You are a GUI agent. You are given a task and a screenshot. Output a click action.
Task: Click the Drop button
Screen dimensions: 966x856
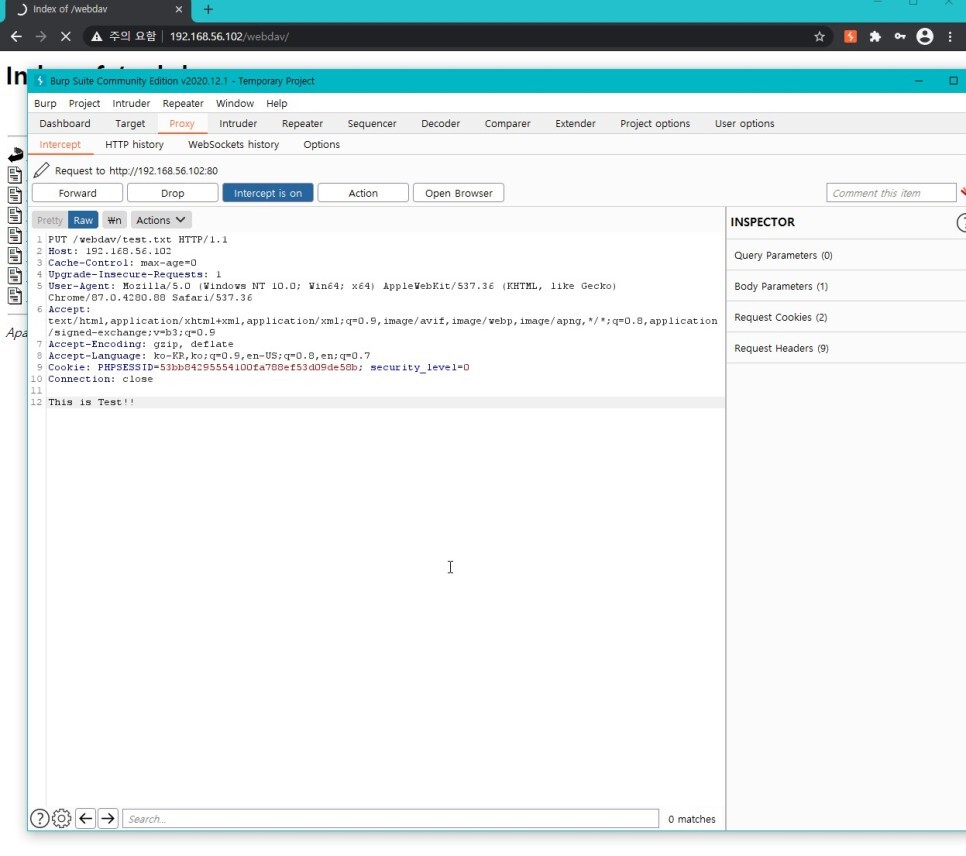[172, 193]
